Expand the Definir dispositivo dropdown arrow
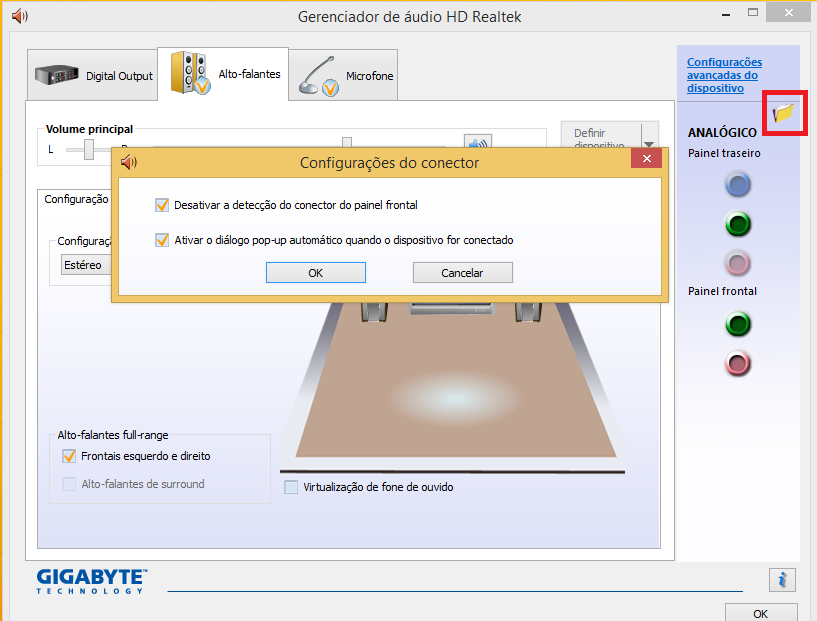The width and height of the screenshot is (817, 621). pos(649,144)
